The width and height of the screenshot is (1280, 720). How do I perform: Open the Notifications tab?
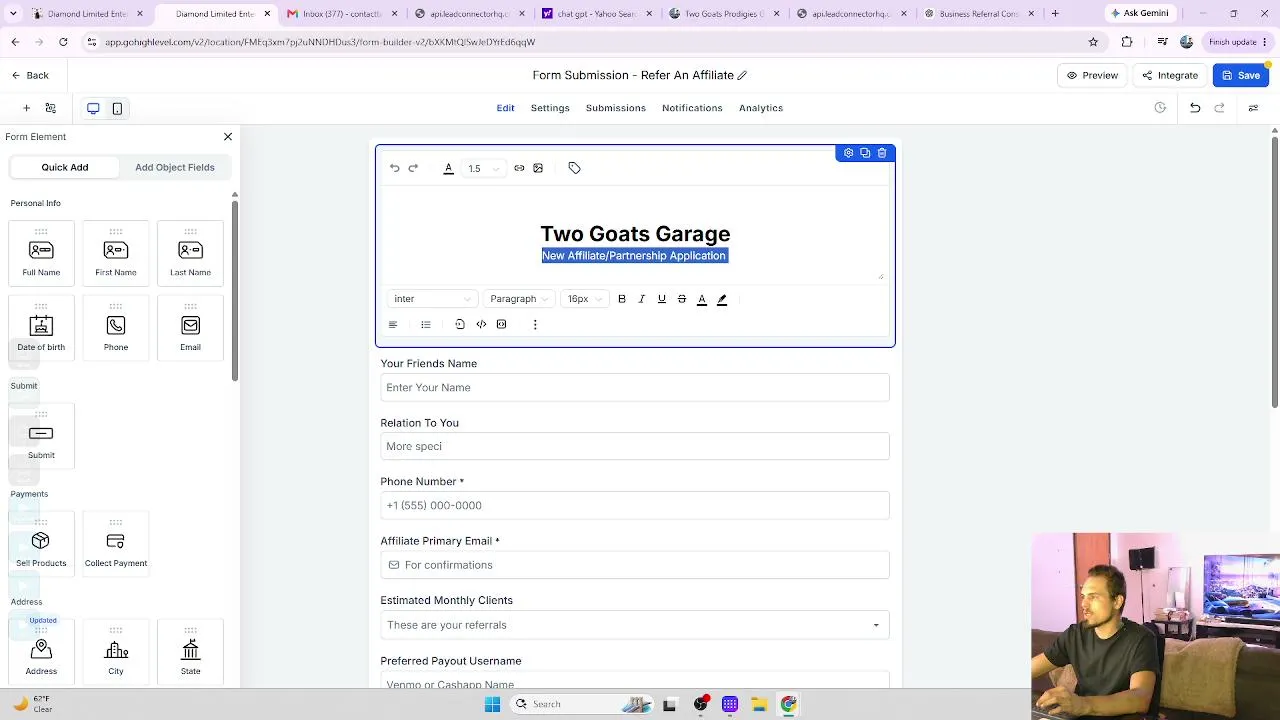pyautogui.click(x=692, y=108)
